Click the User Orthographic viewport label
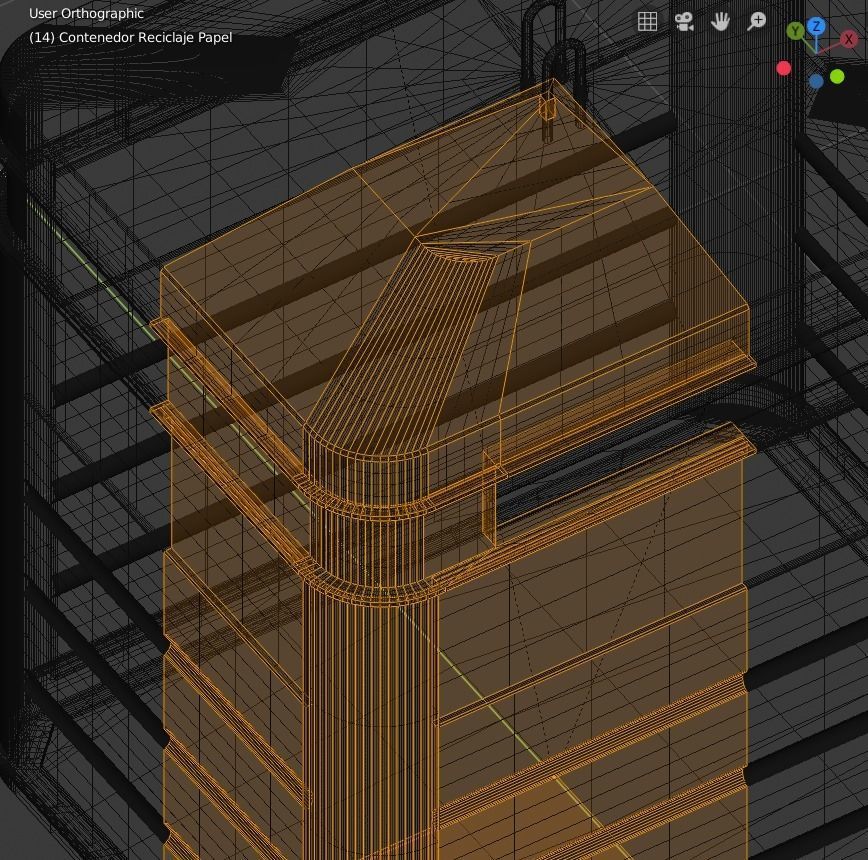Screen dimensions: 868x860 click(85, 13)
